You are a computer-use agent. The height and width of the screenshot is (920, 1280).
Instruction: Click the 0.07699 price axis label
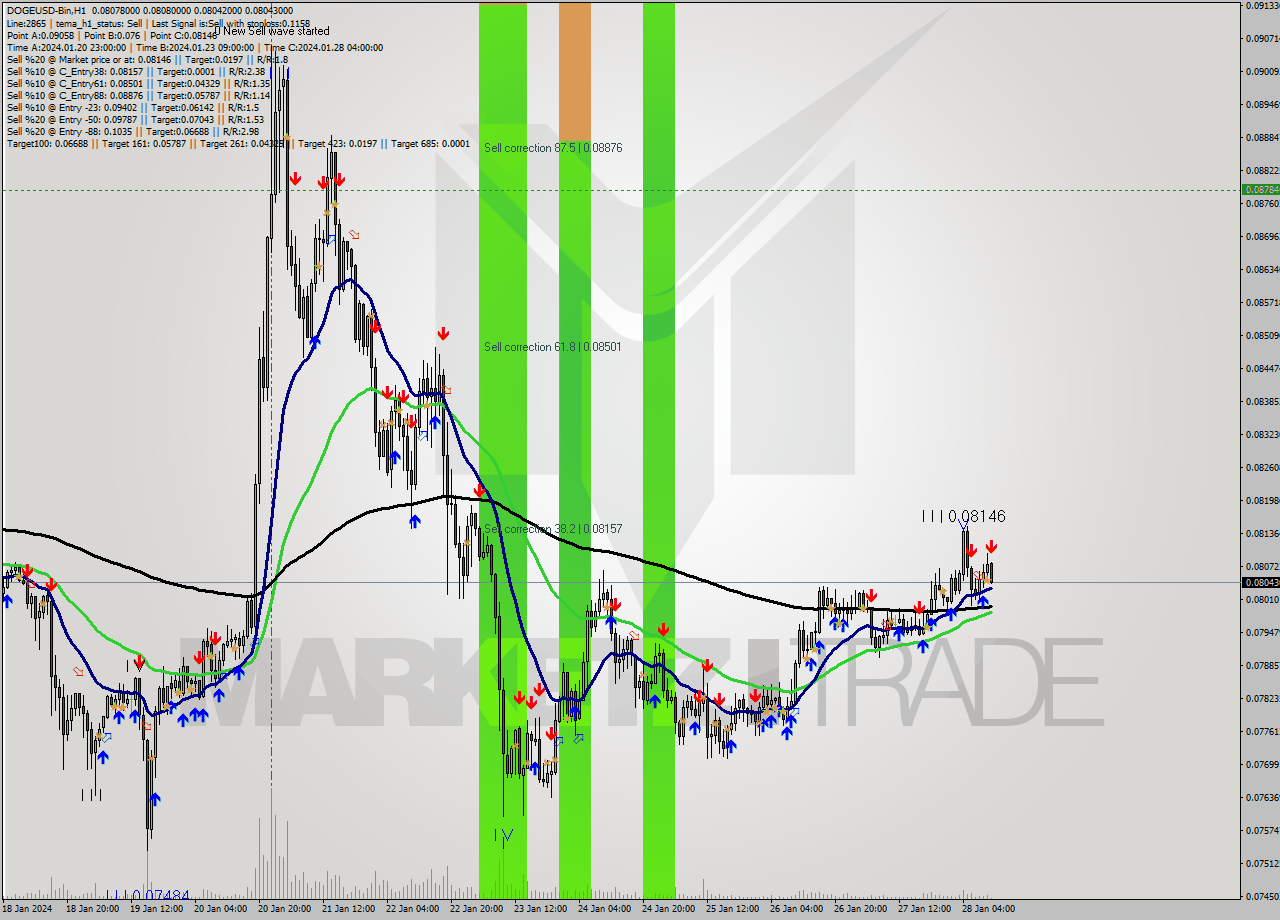(x=1261, y=764)
